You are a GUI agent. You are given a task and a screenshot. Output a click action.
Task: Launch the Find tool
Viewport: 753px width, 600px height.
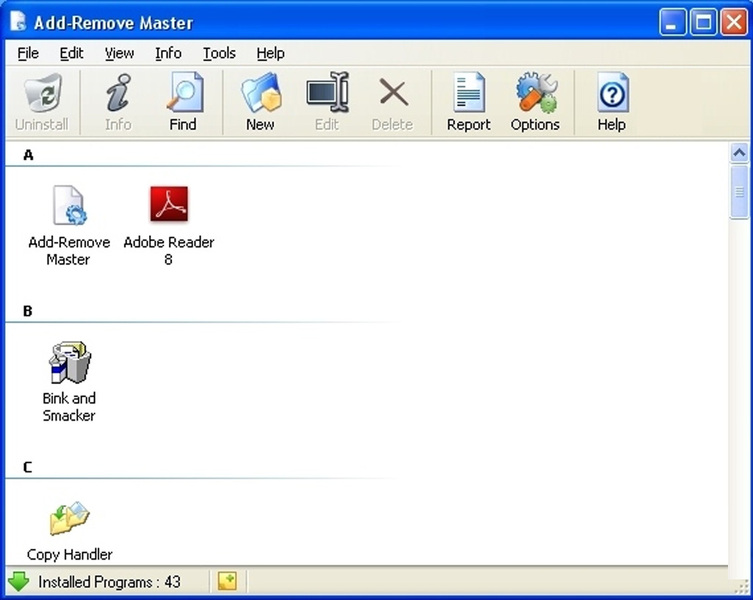click(183, 102)
